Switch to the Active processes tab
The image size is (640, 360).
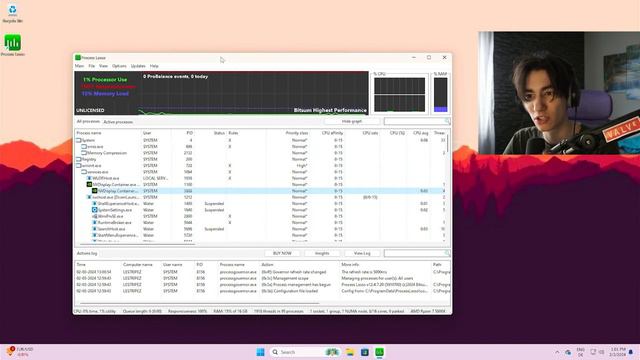tap(118, 122)
